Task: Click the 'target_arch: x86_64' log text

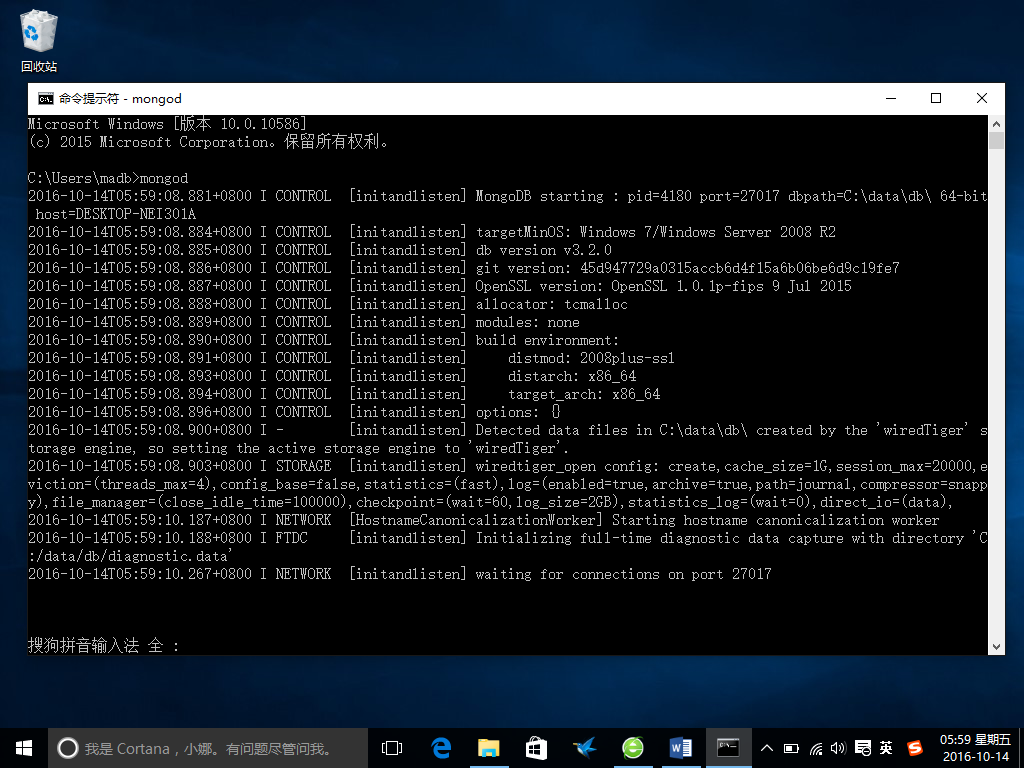Action: 584,394
